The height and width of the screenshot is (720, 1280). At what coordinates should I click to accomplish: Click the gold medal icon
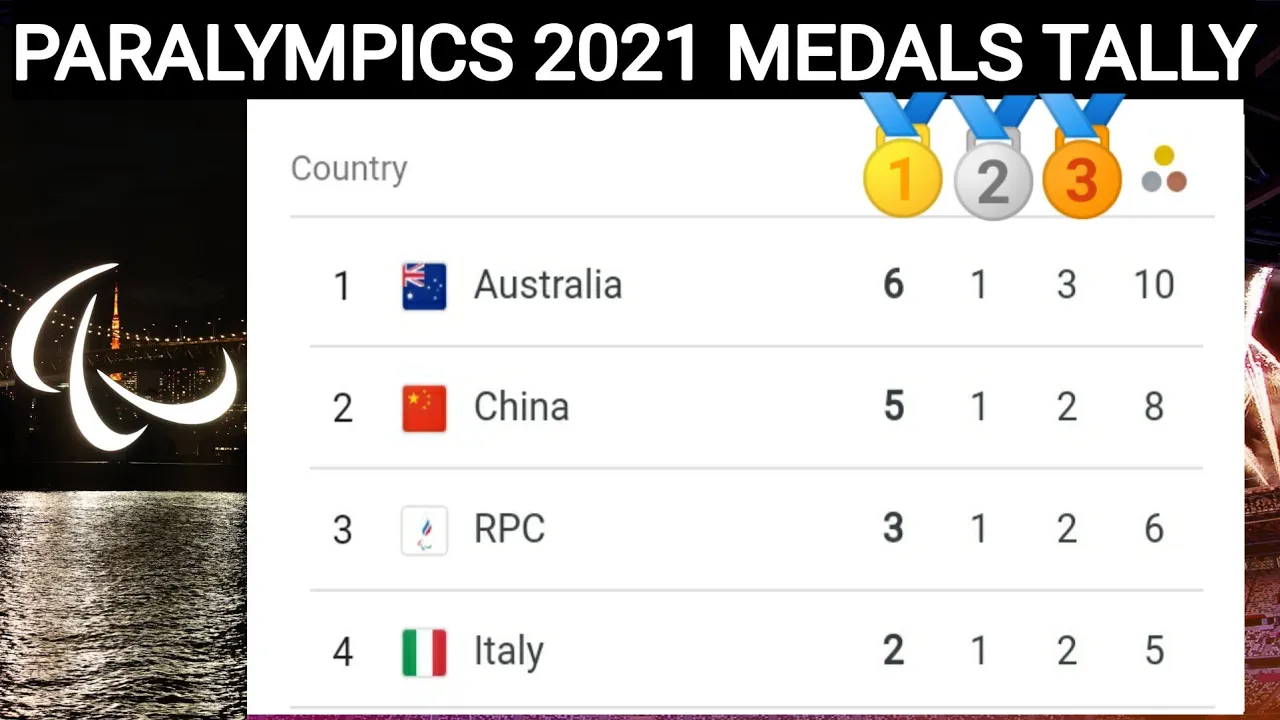(x=902, y=155)
